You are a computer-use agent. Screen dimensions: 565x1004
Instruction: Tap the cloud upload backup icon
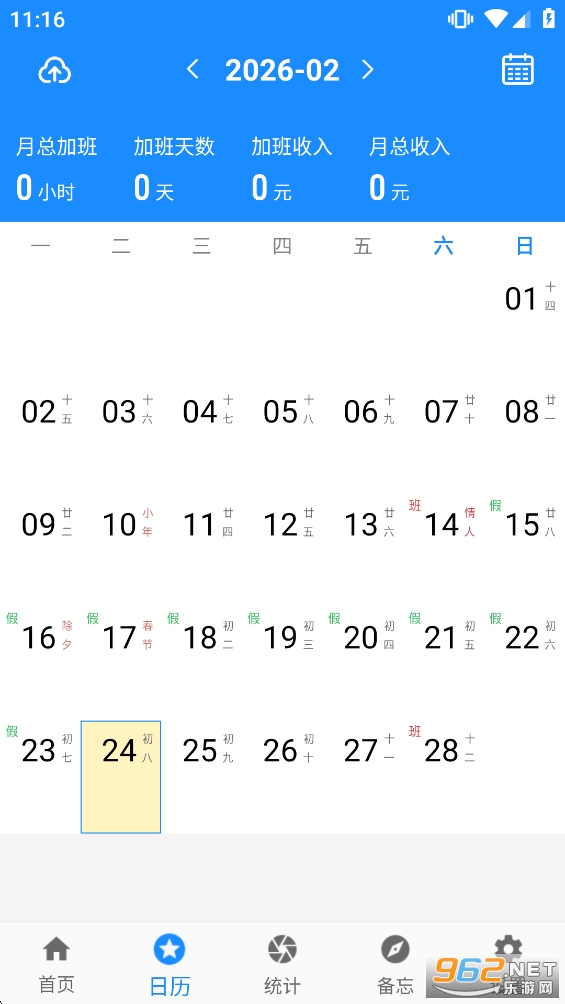pyautogui.click(x=54, y=70)
